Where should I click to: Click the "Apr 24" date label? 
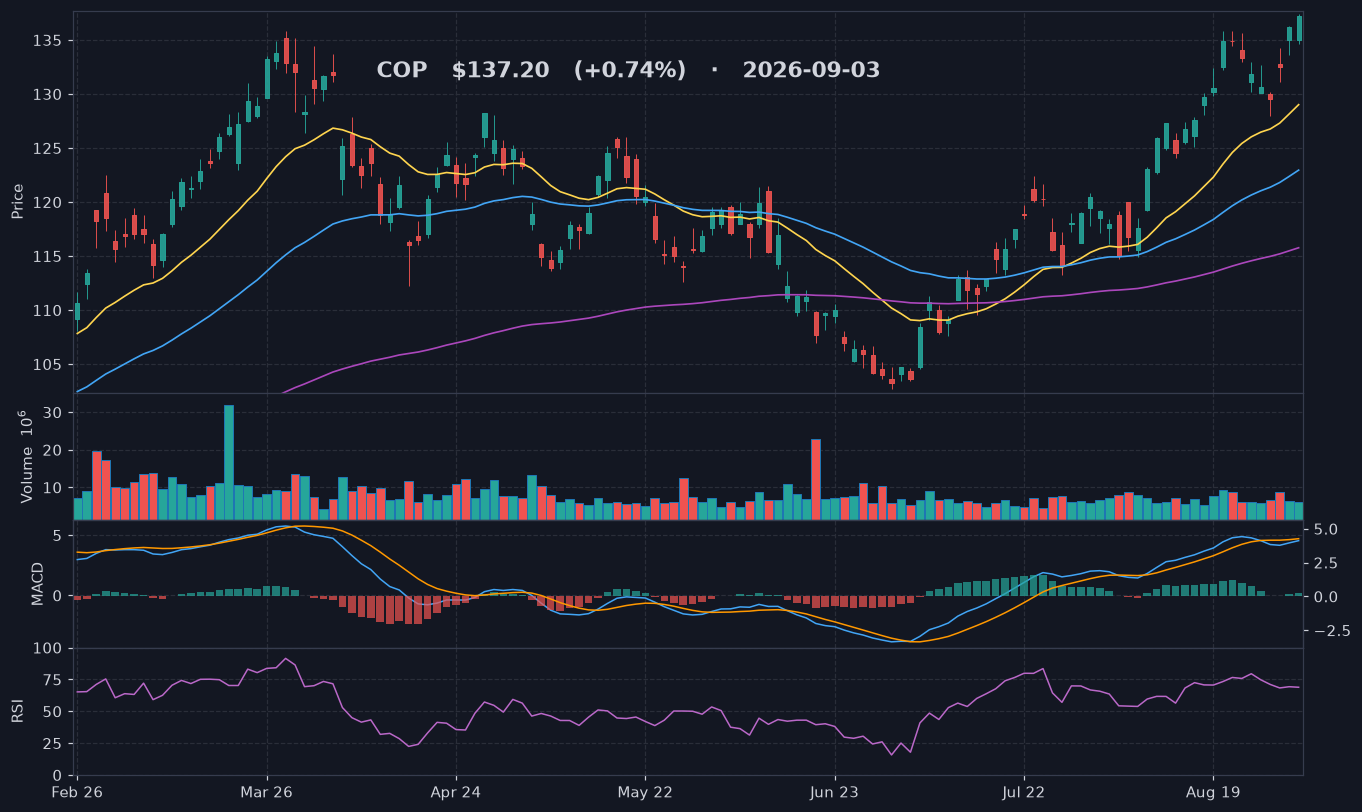[x=456, y=794]
